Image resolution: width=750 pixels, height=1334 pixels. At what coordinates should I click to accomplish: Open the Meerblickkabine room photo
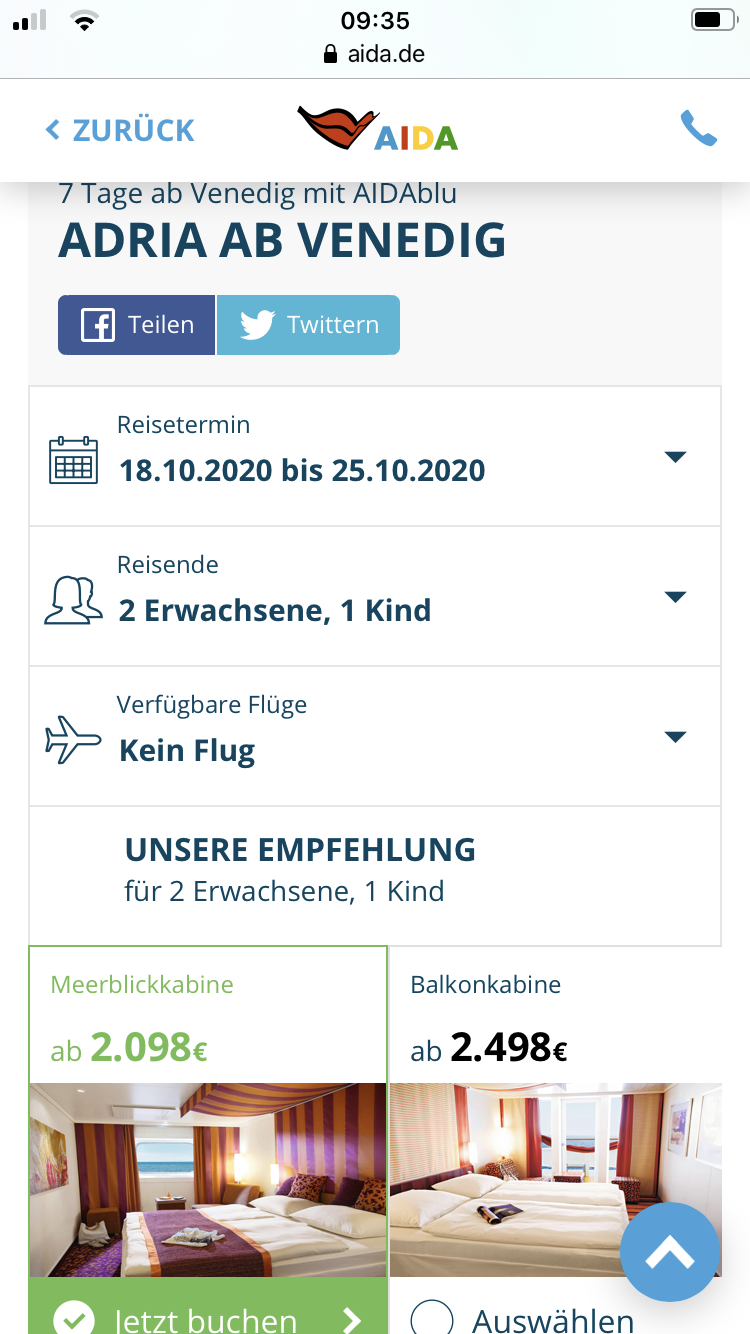[x=208, y=1180]
